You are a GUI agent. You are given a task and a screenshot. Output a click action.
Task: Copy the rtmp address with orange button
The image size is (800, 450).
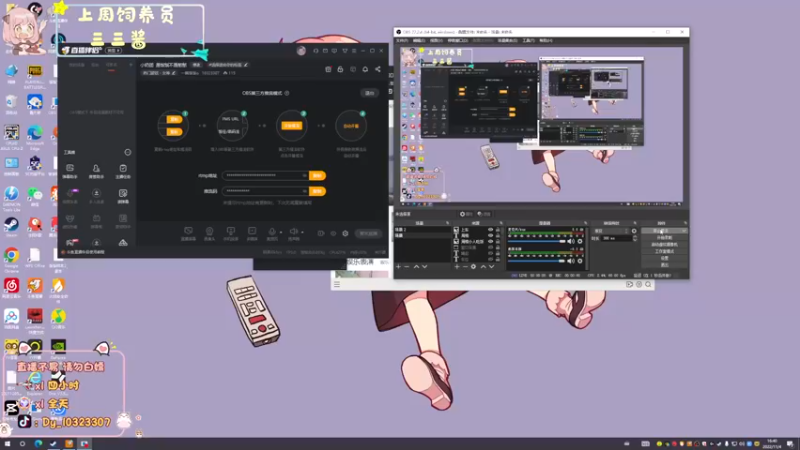[317, 176]
